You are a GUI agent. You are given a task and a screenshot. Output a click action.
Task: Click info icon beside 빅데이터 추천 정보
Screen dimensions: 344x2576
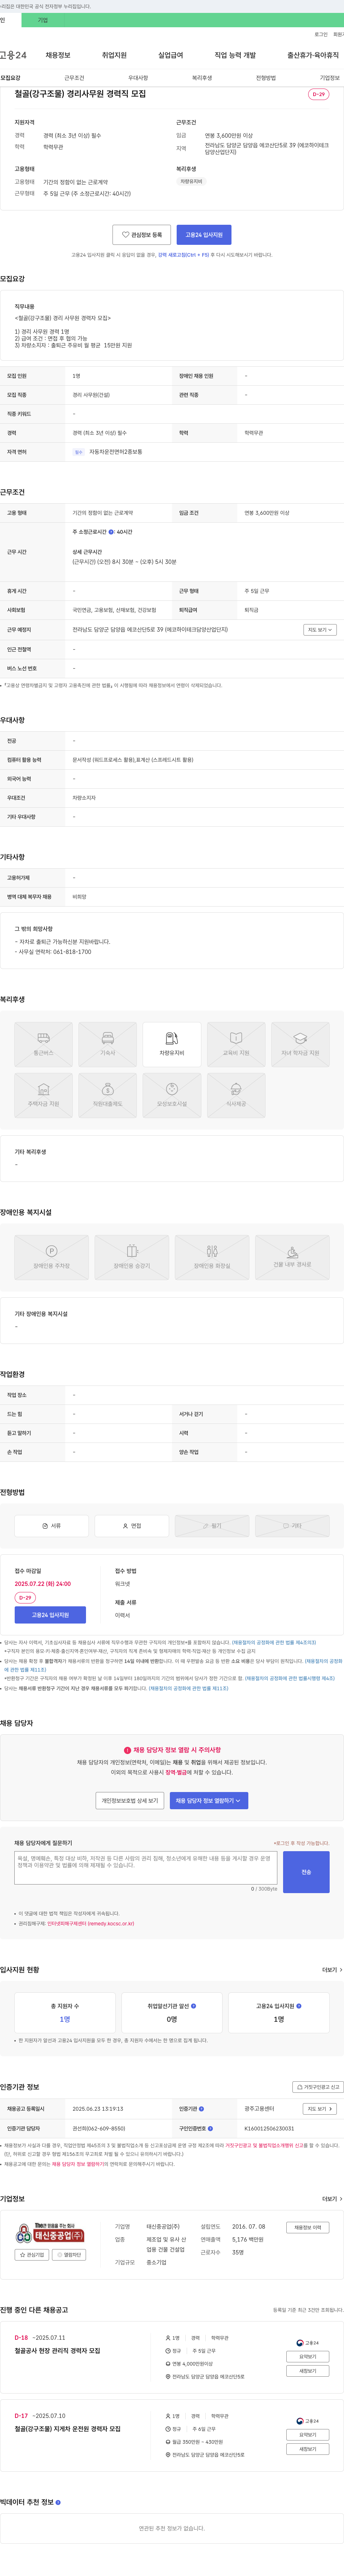pos(58,2502)
